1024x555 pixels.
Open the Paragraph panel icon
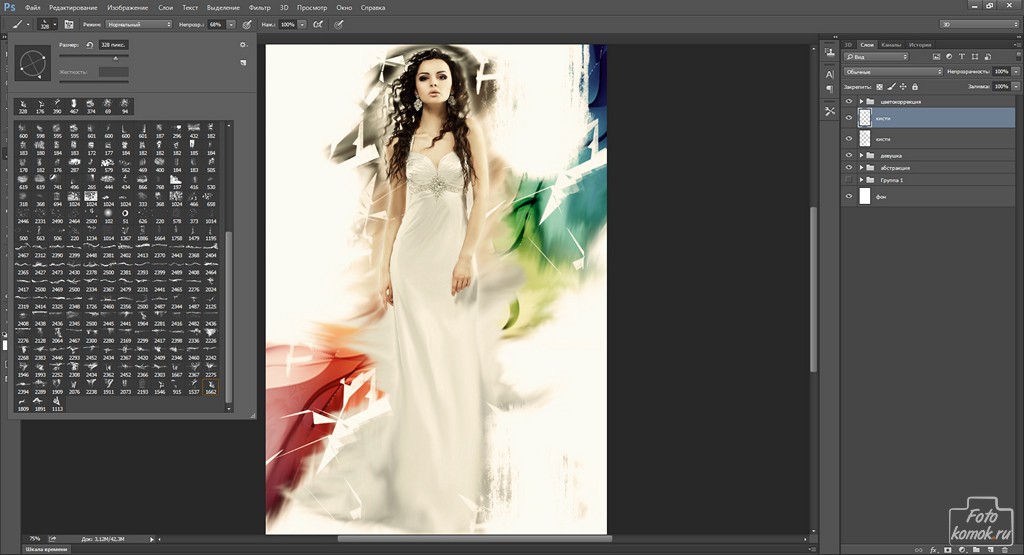829,90
